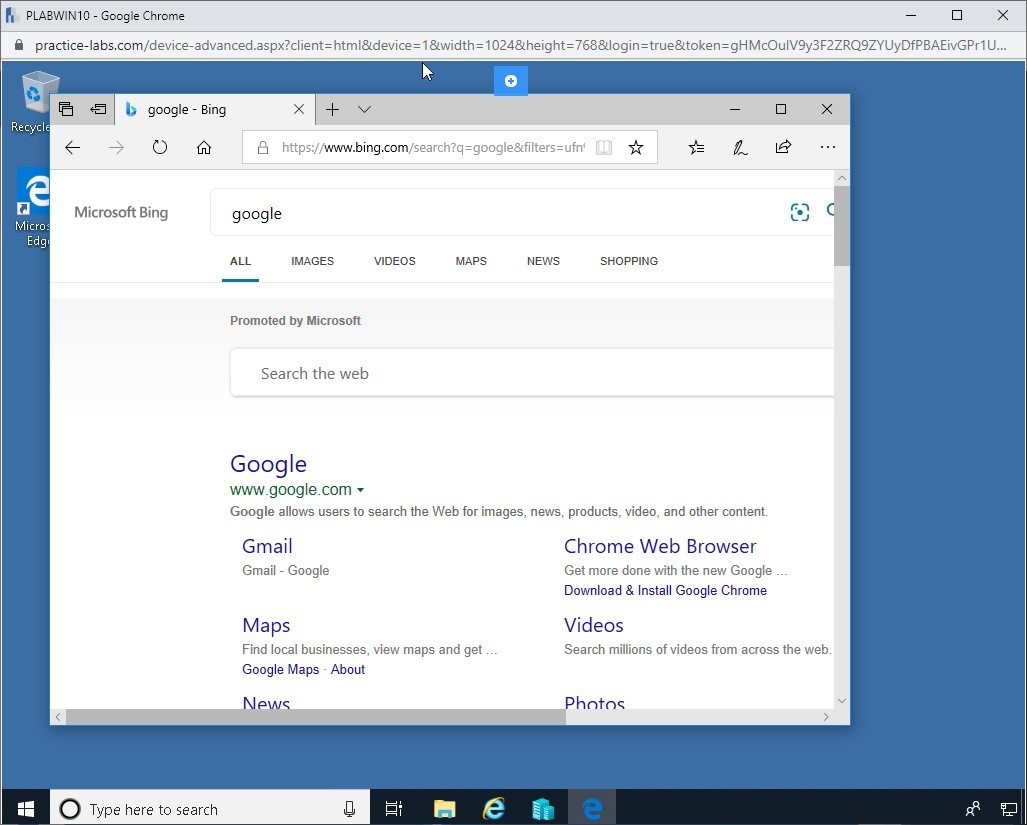Click the Microsoft Edge taskbar icon

[x=592, y=809]
